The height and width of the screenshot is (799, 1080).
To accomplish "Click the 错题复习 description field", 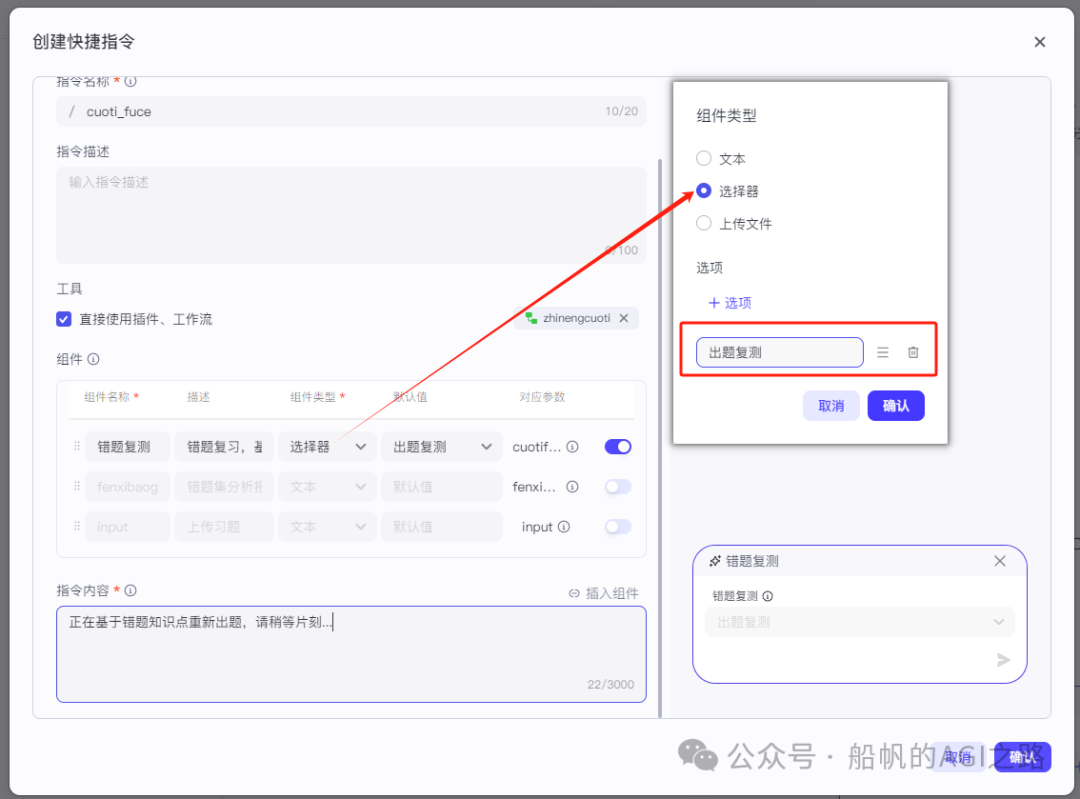I will pos(225,446).
